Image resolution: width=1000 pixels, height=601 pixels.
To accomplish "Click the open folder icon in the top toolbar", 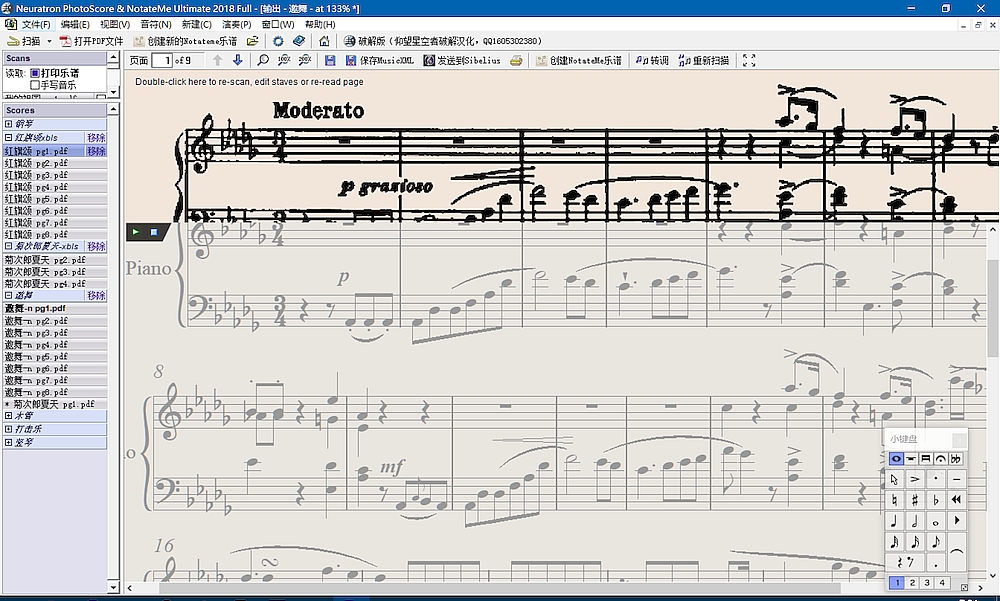I will pyautogui.click(x=253, y=41).
